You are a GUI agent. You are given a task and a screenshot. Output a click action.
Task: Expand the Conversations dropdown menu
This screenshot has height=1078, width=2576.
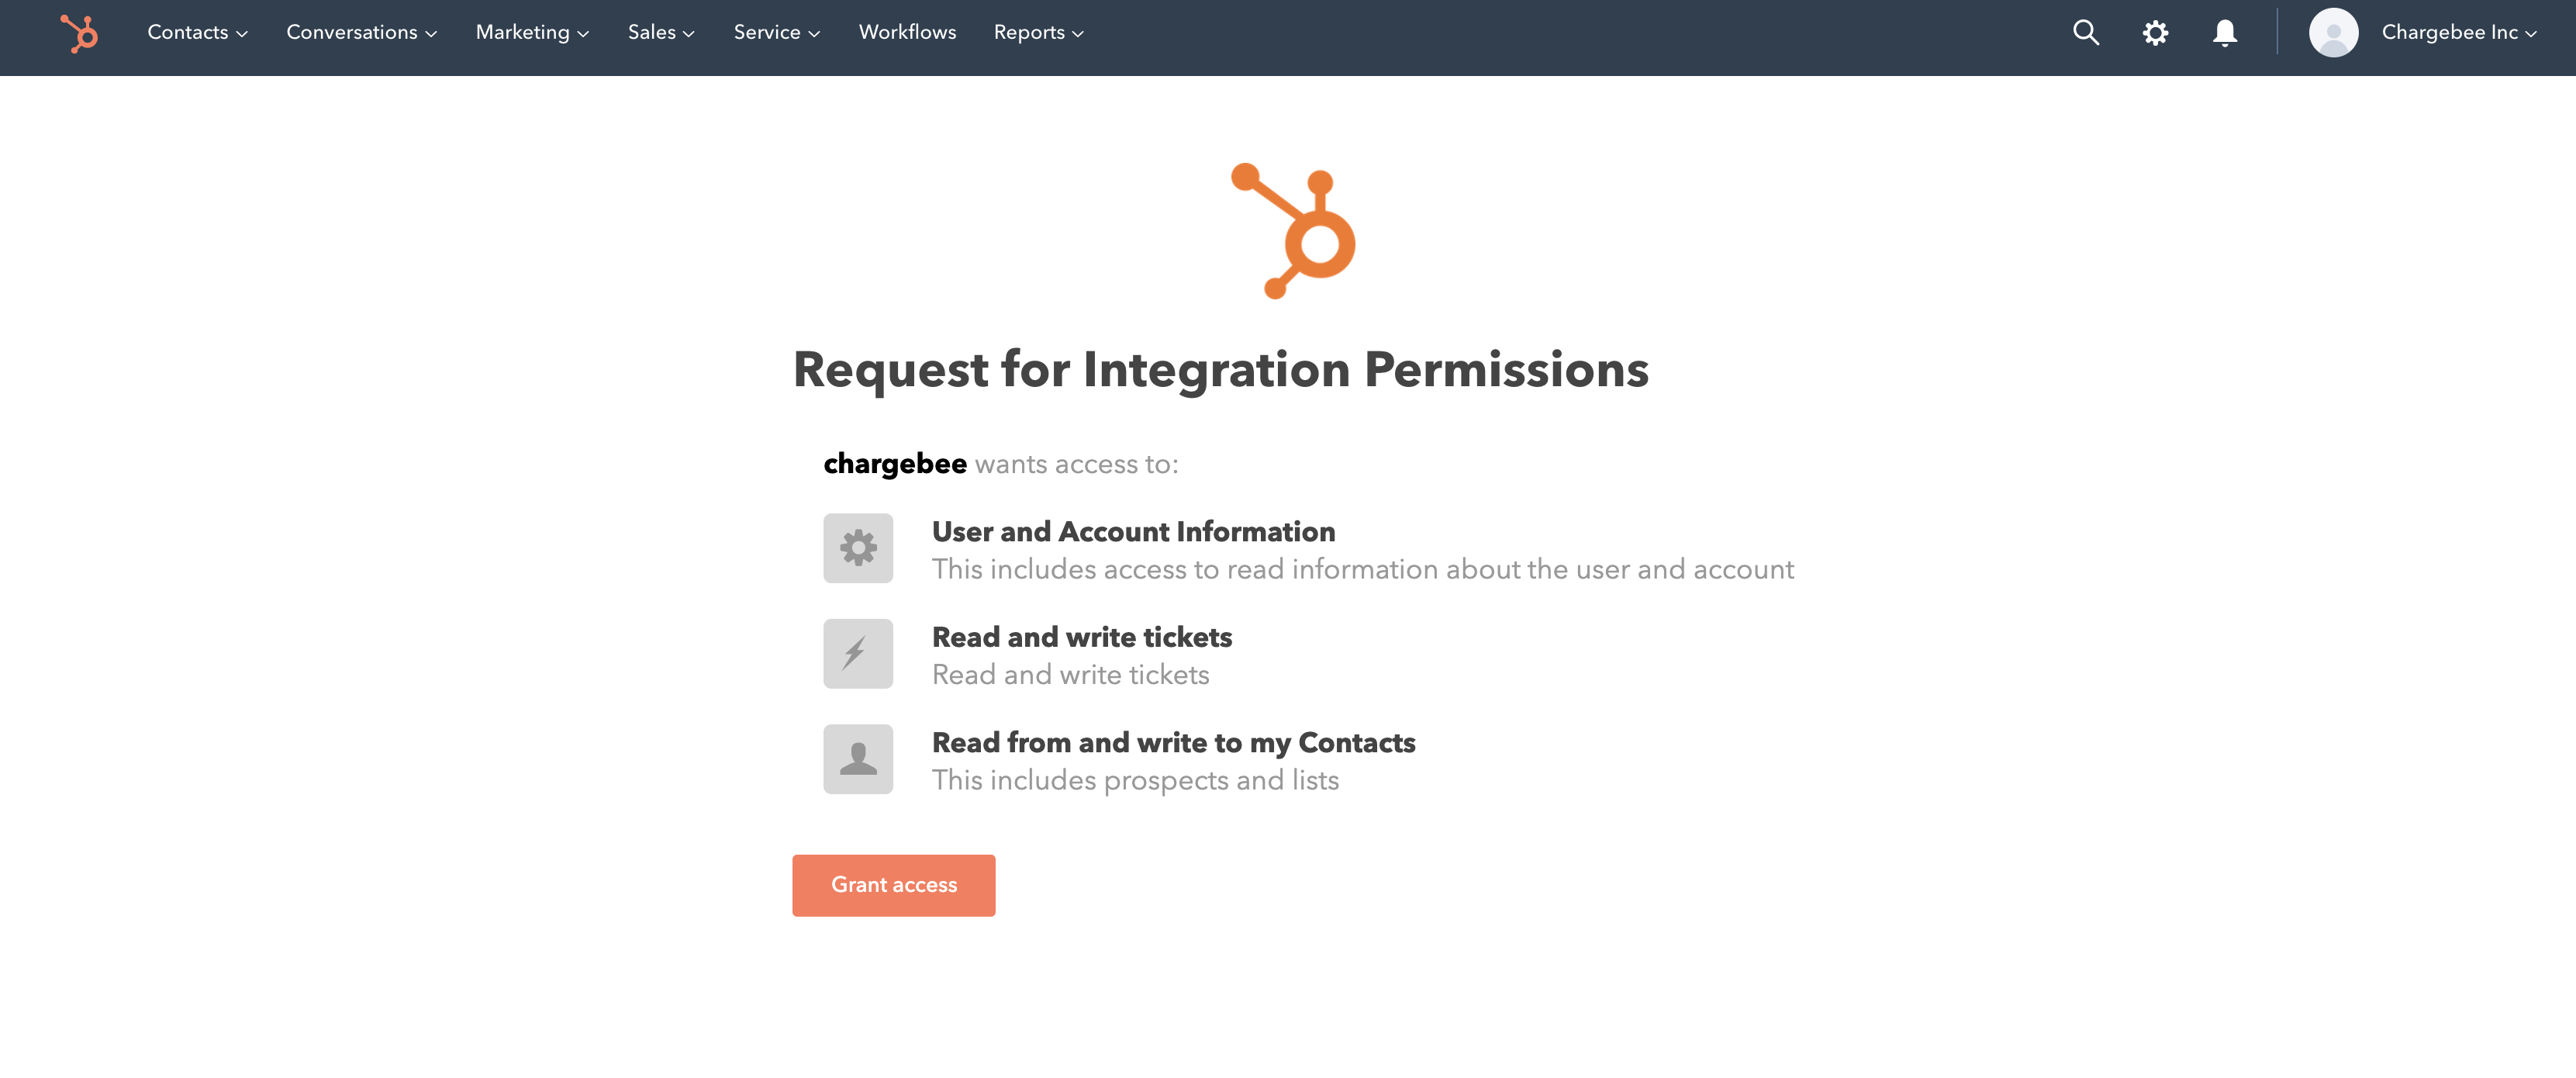click(361, 33)
